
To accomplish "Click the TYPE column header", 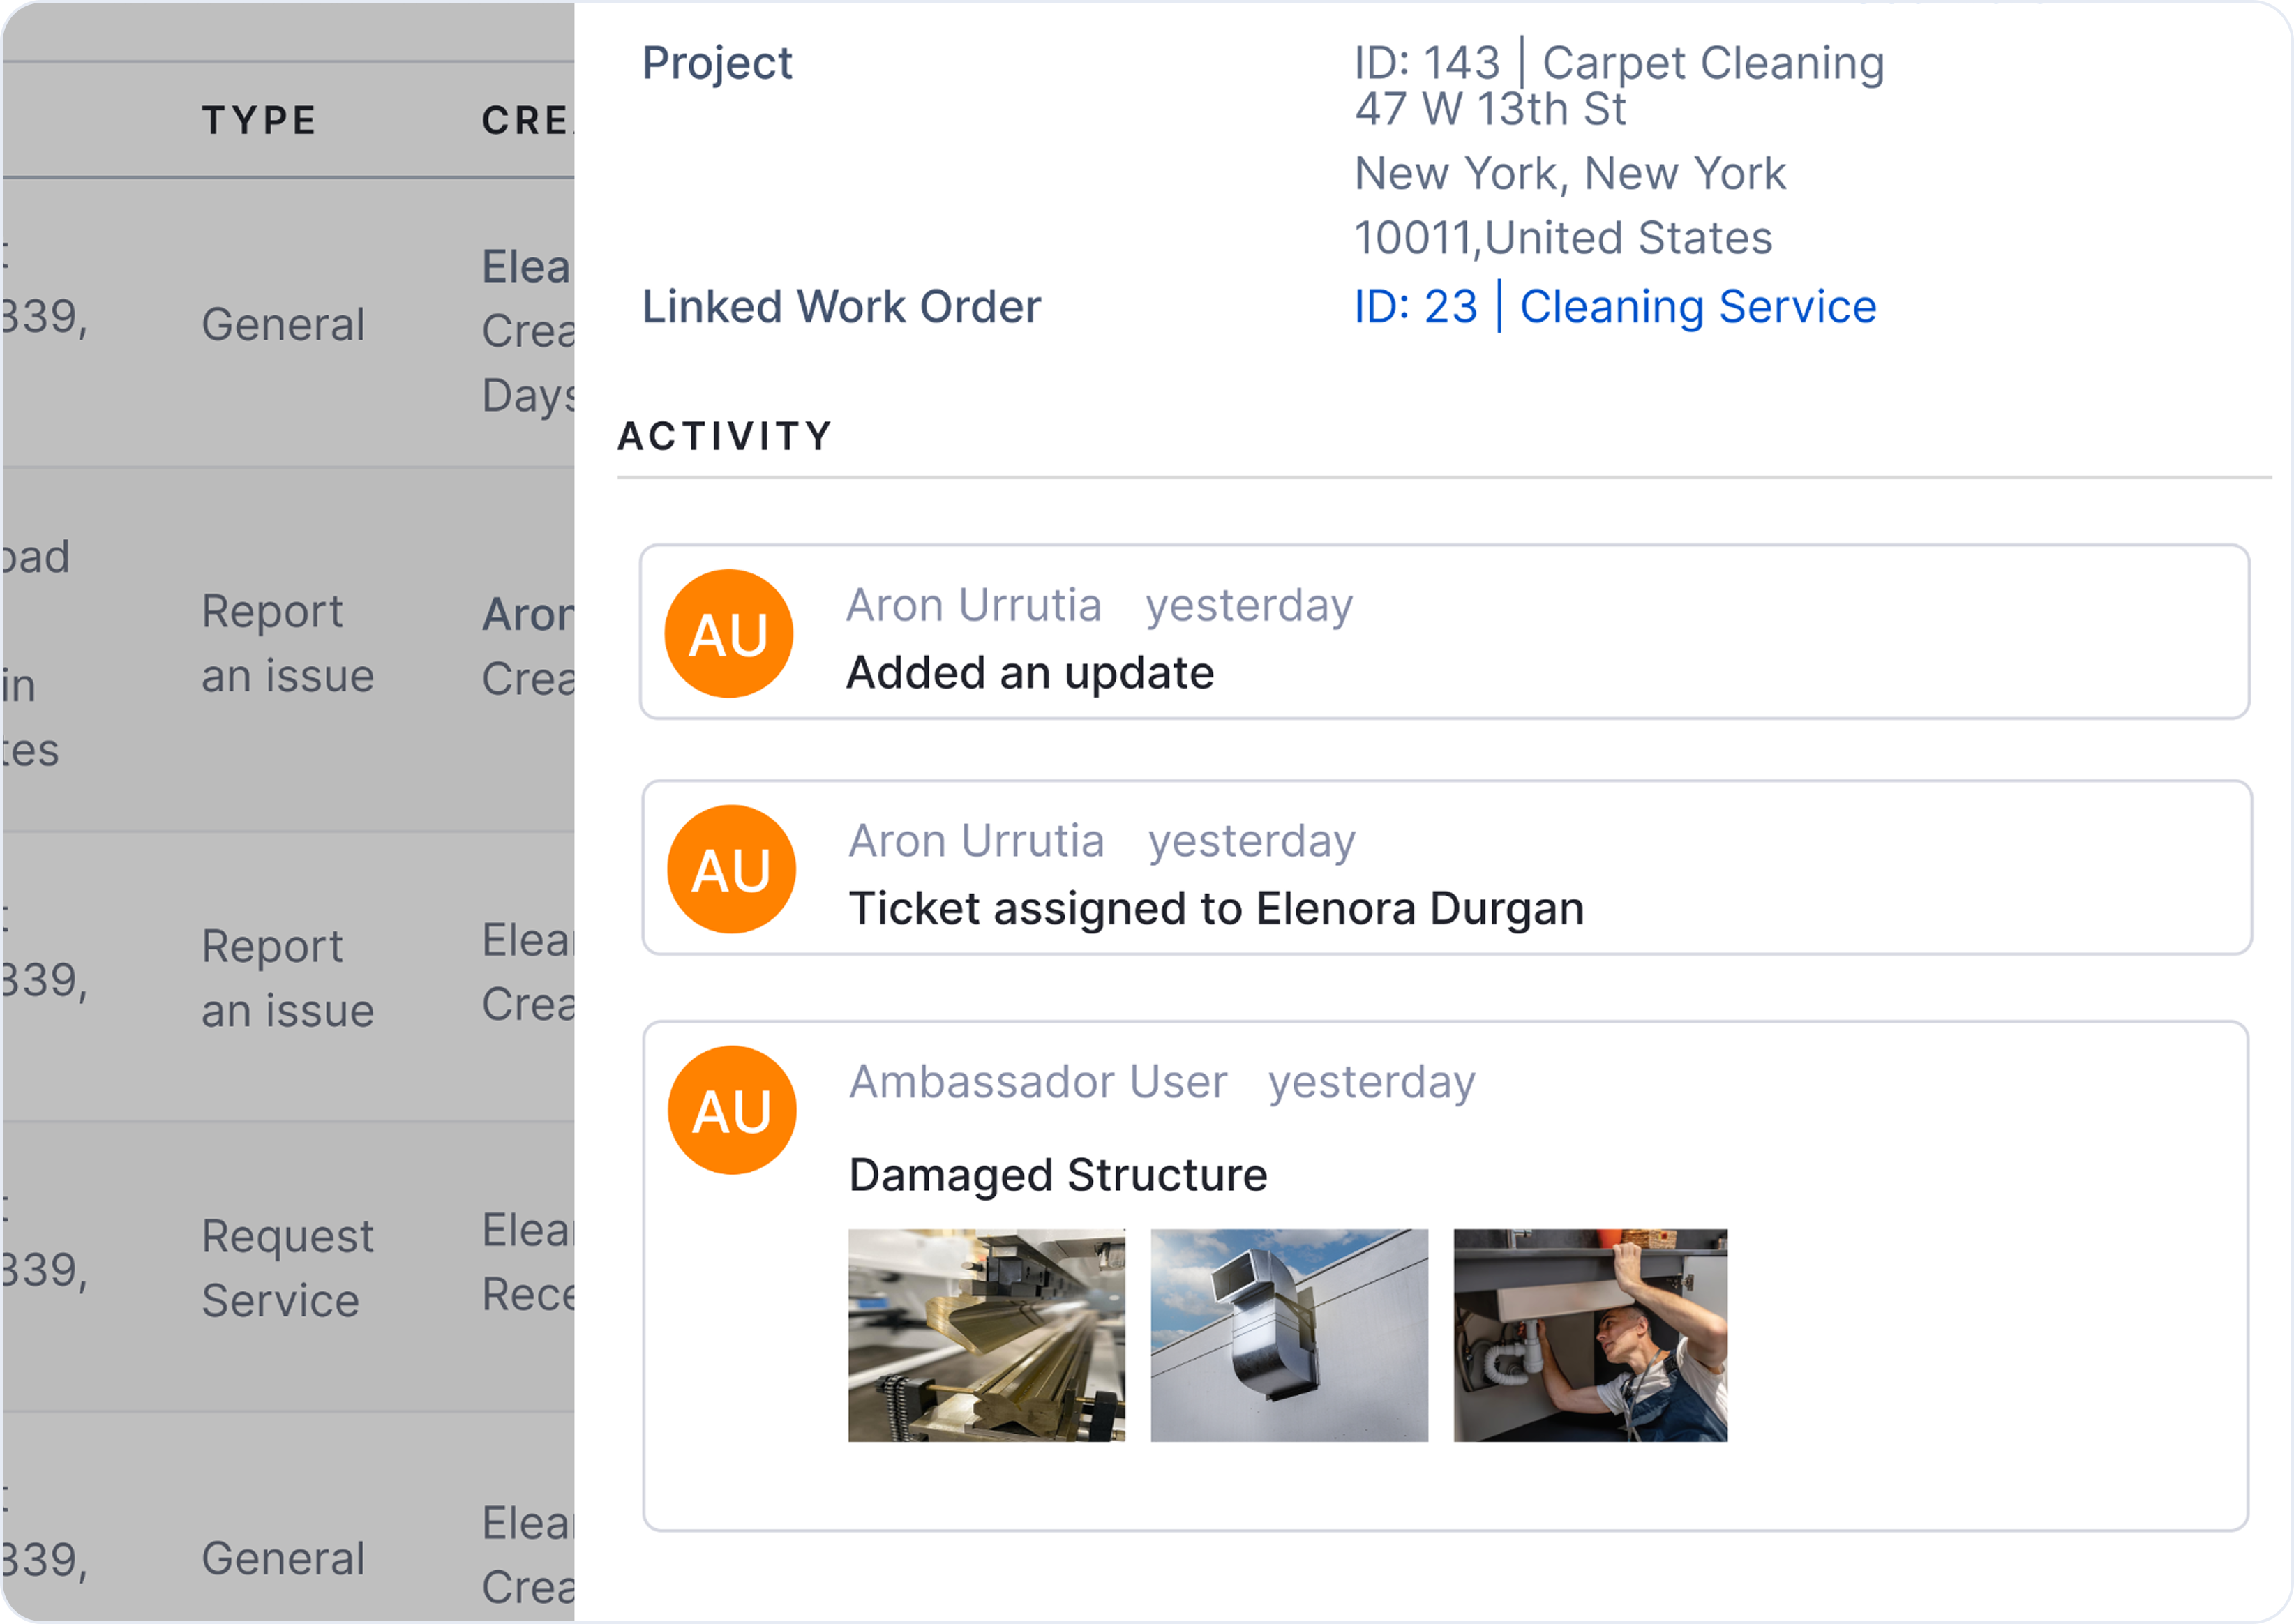I will (x=259, y=120).
